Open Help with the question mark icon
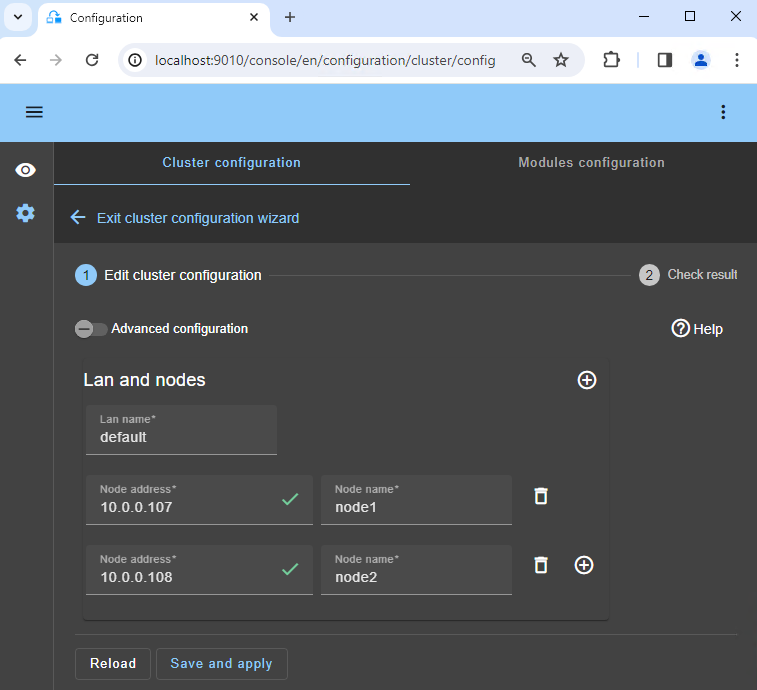757x690 pixels. [x=681, y=328]
